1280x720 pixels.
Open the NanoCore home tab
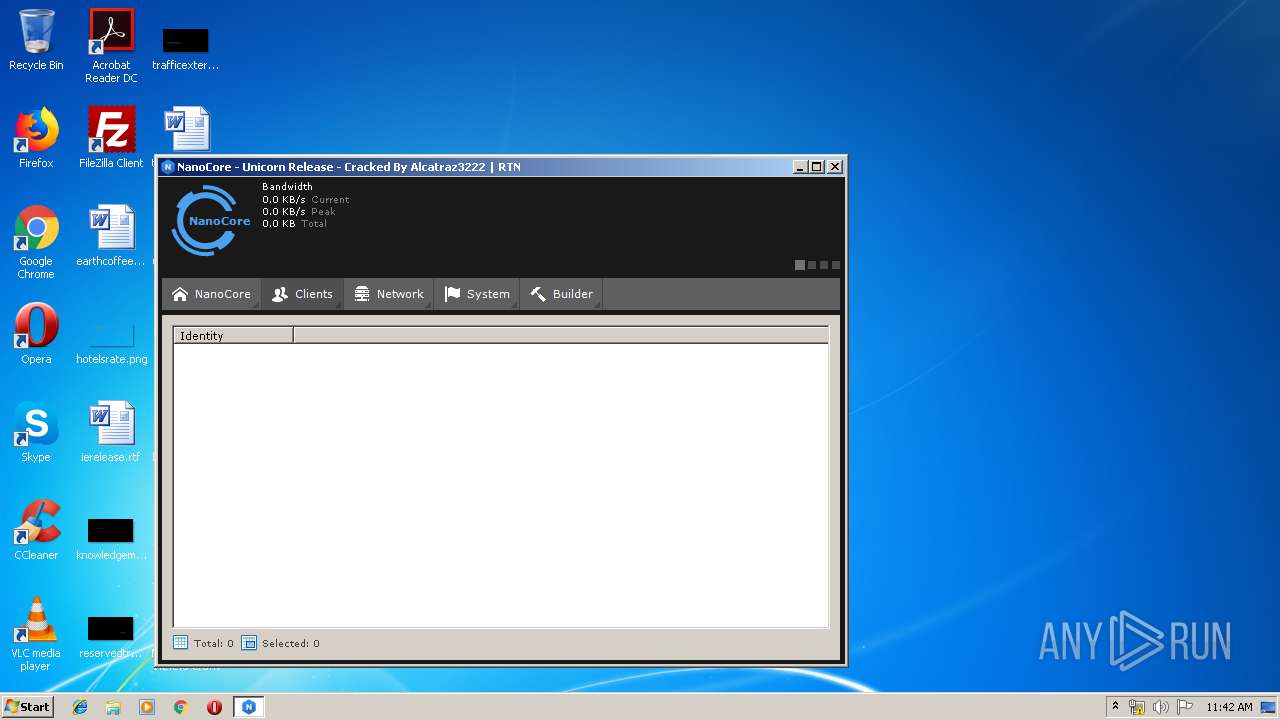pyautogui.click(x=211, y=294)
